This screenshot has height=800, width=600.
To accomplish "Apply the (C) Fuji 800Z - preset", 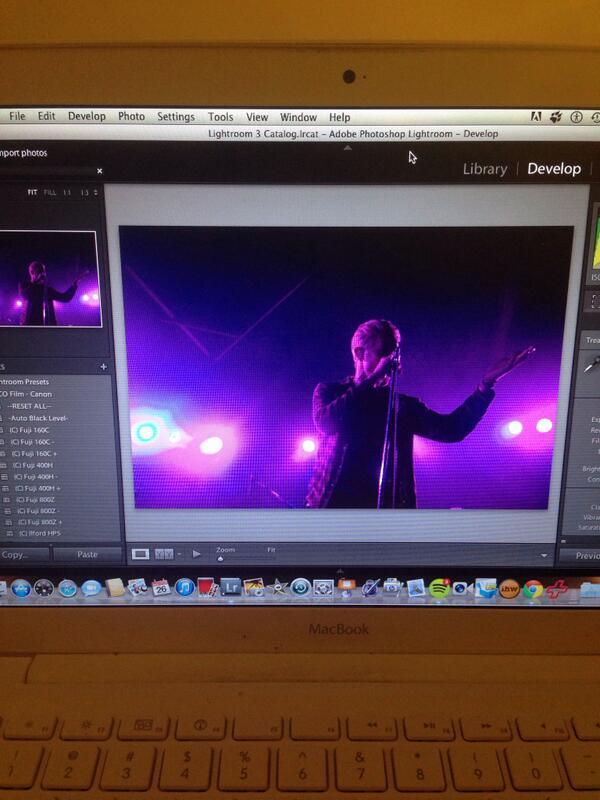I will [x=38, y=511].
